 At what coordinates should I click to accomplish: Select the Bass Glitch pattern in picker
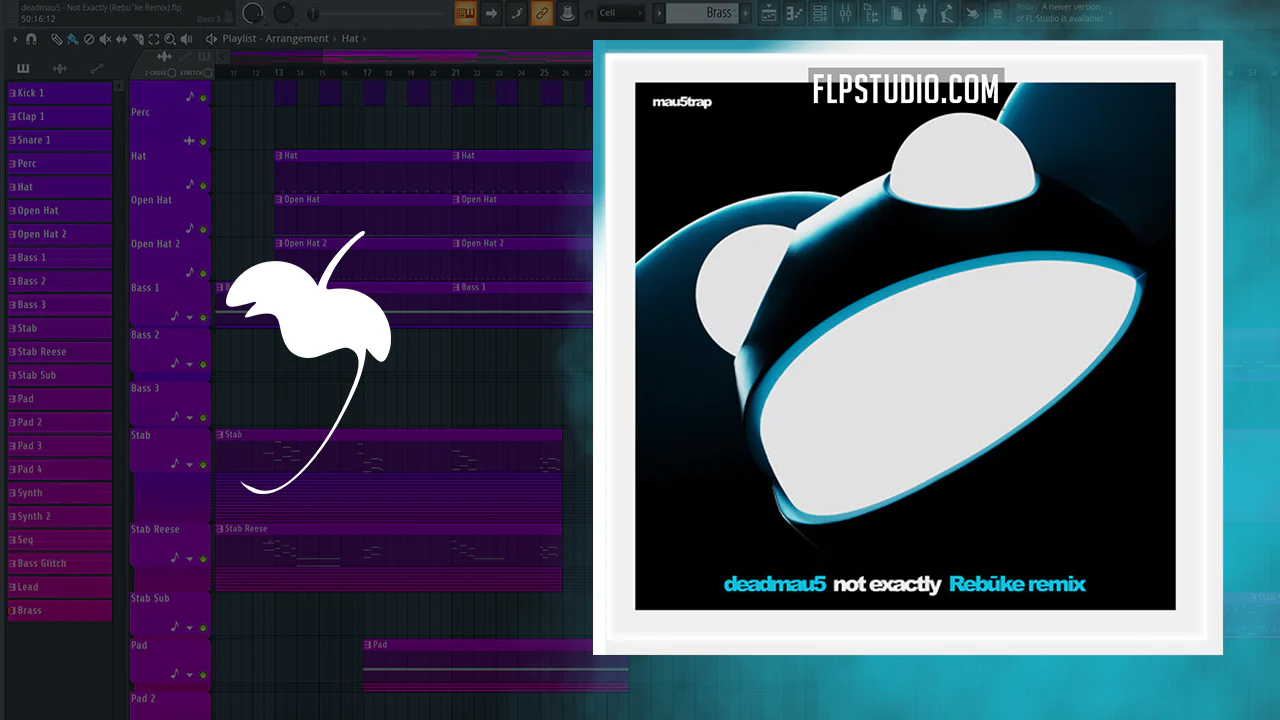(x=60, y=563)
